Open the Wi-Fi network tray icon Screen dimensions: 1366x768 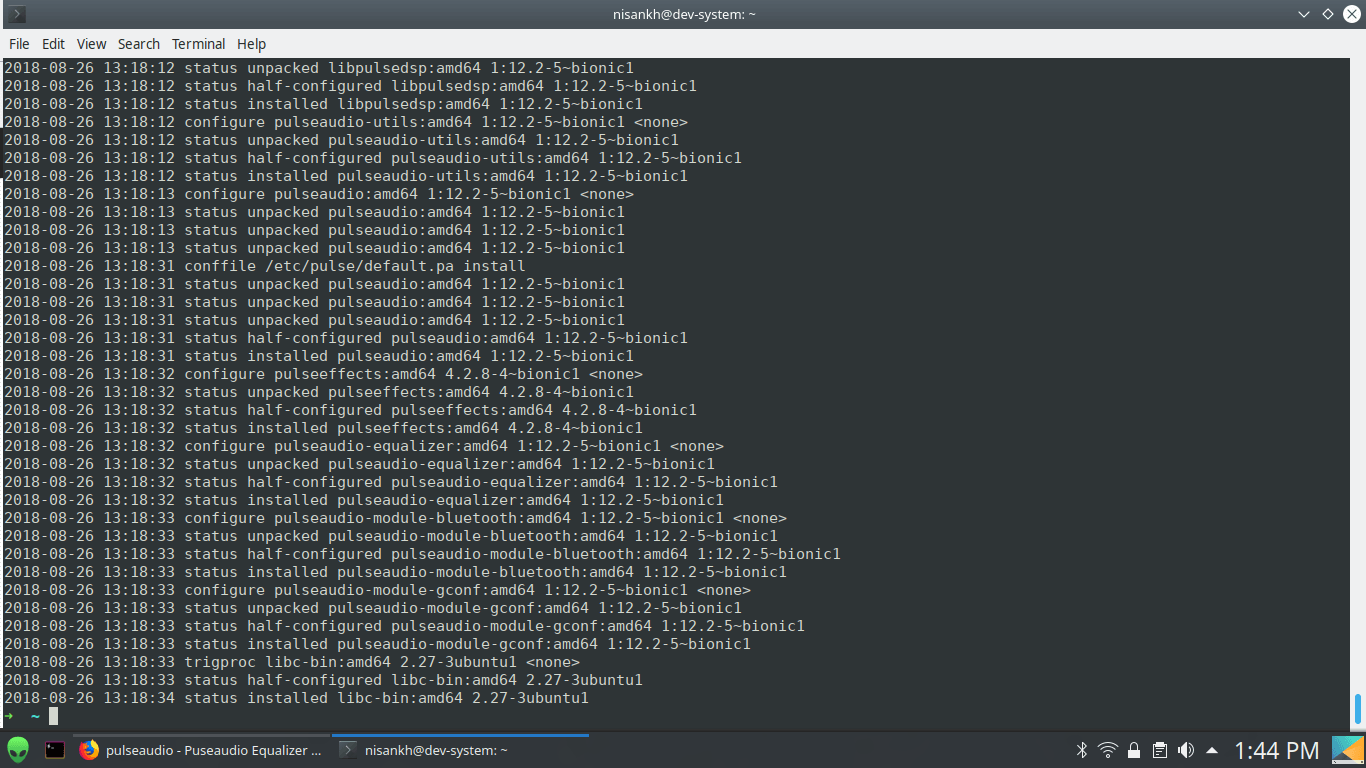point(1107,750)
